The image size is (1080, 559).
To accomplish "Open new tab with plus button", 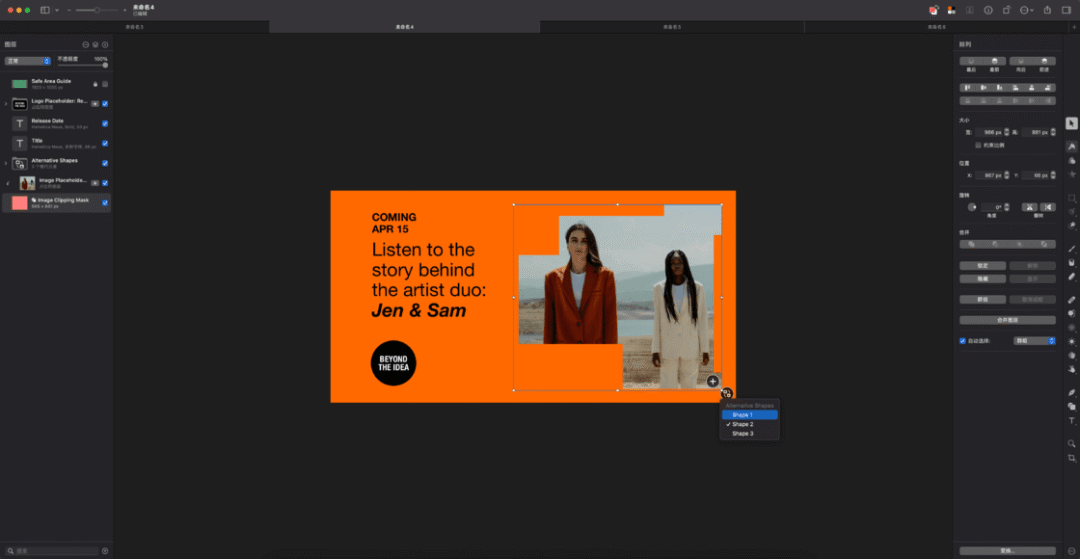I will click(x=1074, y=27).
